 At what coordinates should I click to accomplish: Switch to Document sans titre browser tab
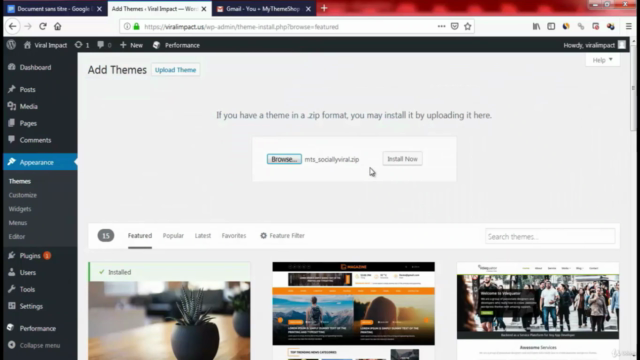55,9
